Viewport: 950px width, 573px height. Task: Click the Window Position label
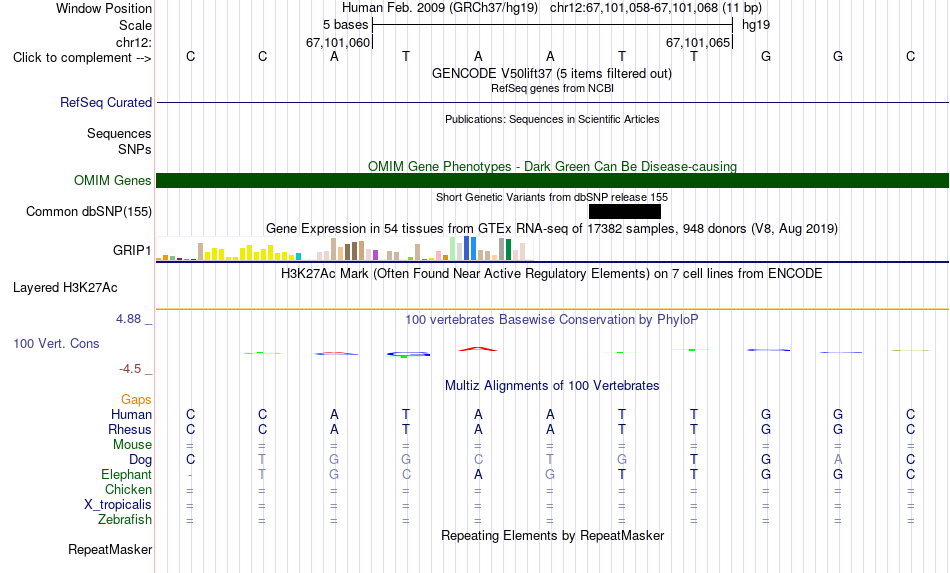104,8
